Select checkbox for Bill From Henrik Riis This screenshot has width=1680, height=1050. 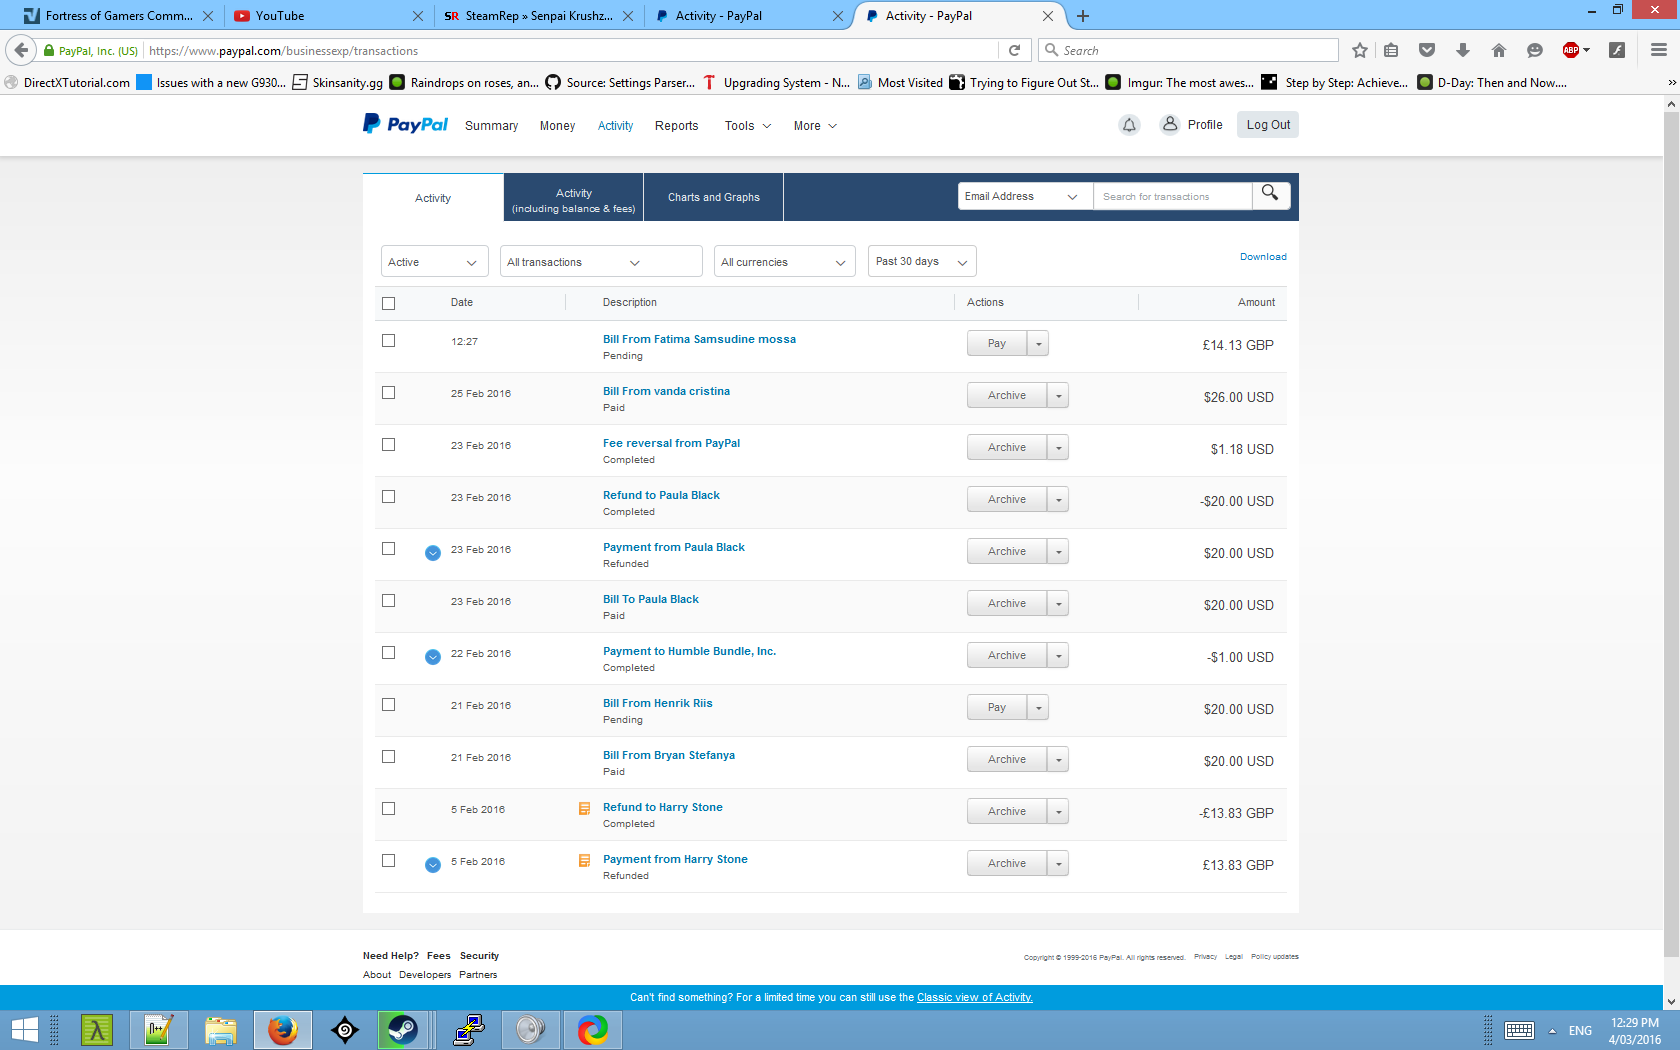[x=389, y=705]
